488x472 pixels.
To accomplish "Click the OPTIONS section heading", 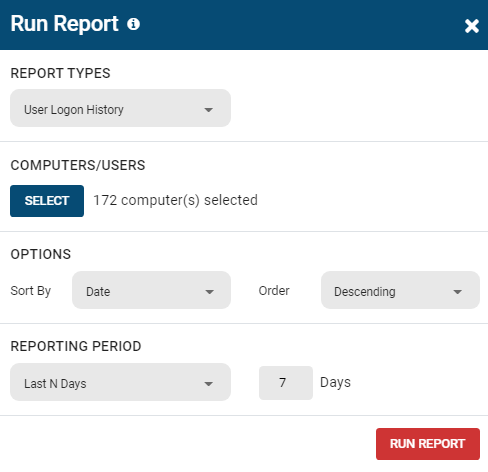I will coord(41,254).
